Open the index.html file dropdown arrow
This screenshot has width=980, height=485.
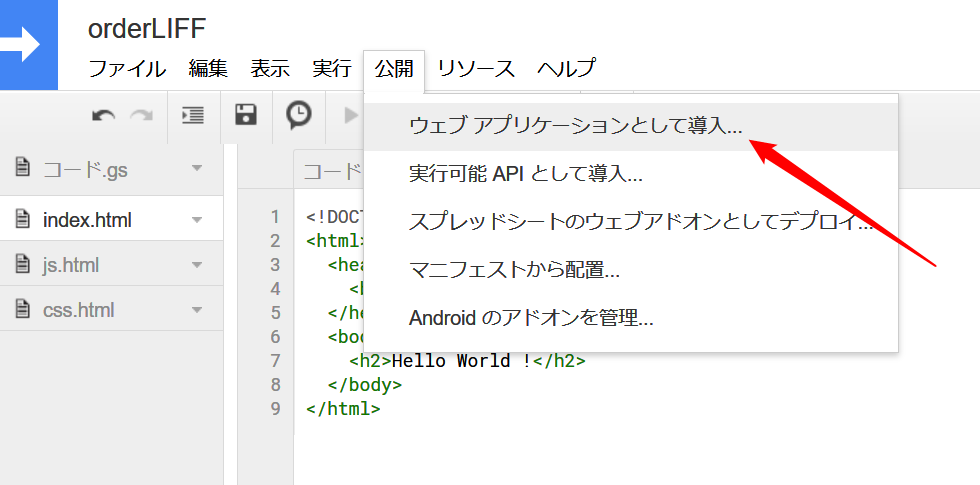(x=196, y=220)
